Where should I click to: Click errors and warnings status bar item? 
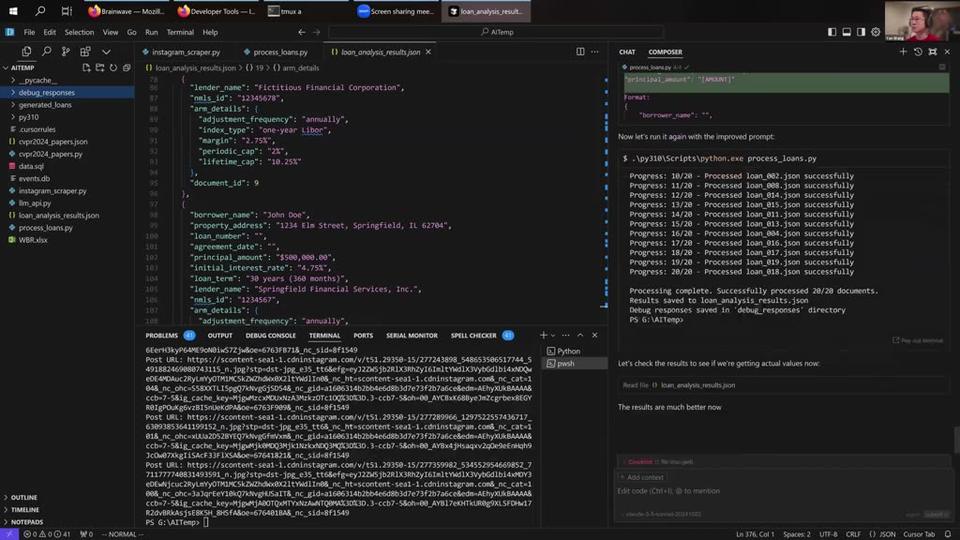47,534
